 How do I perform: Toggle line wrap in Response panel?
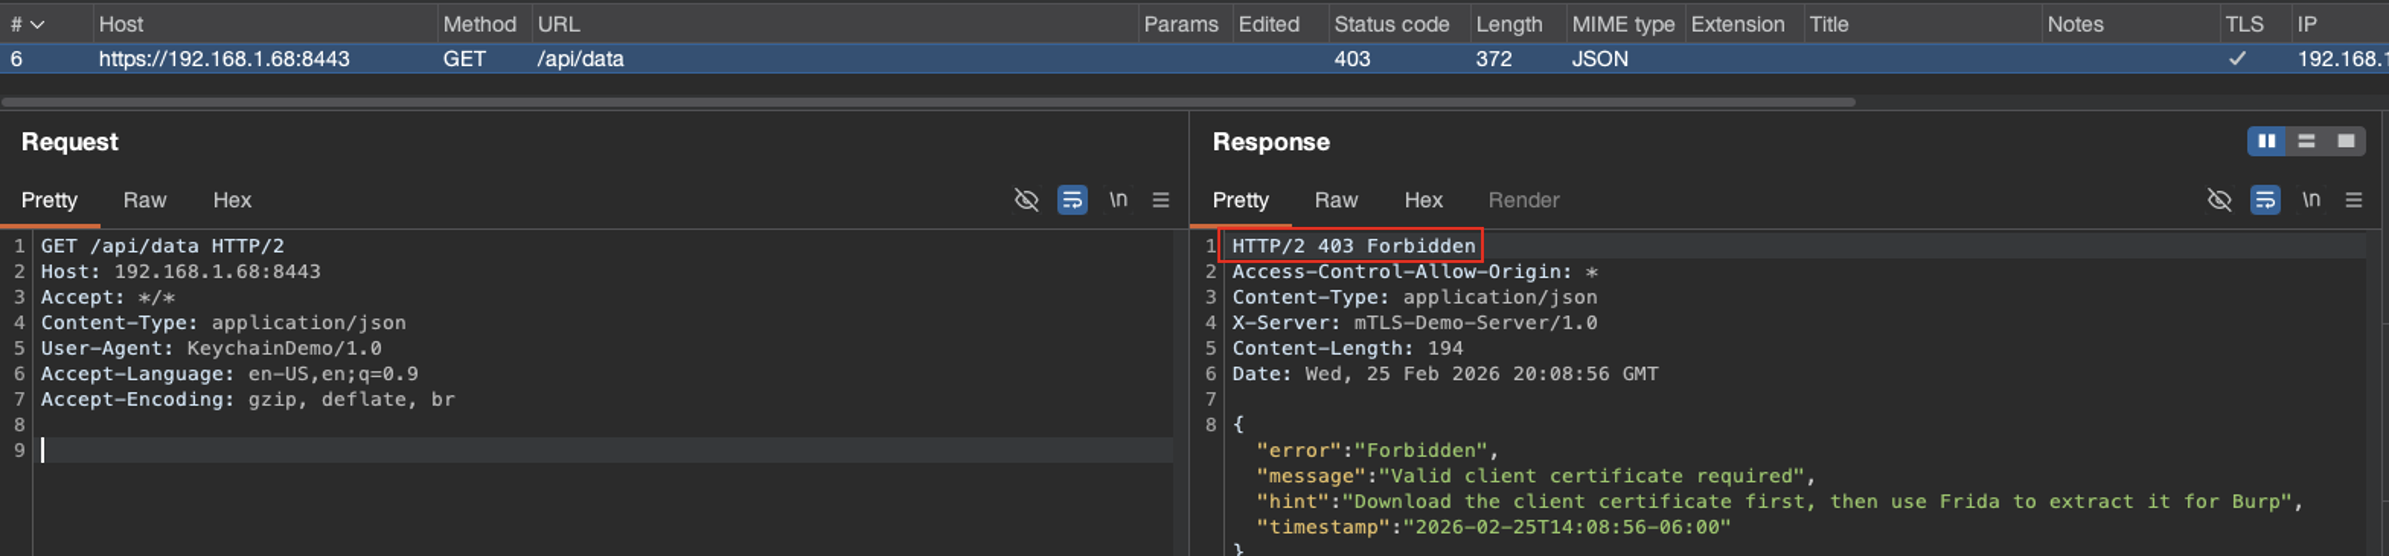[2265, 200]
